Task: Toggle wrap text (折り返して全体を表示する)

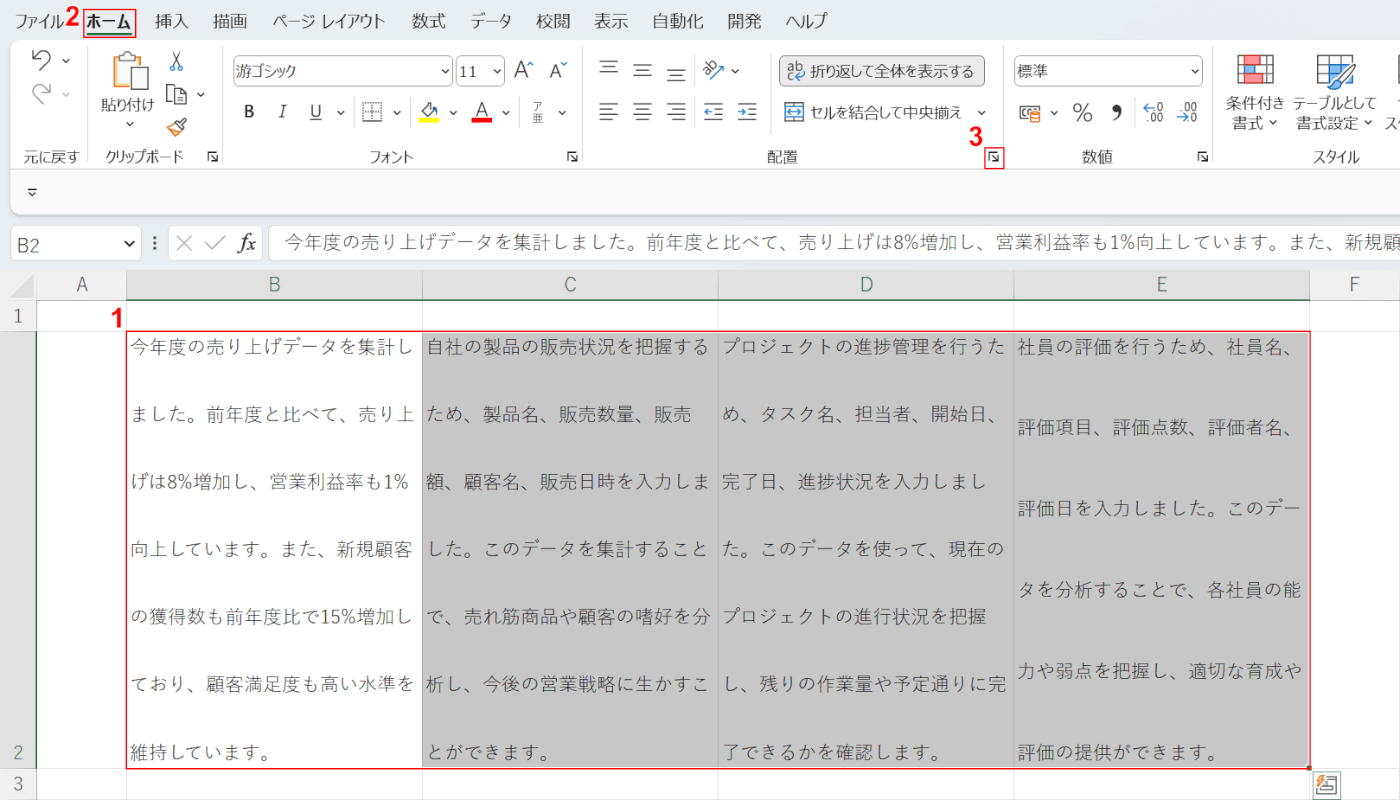Action: pos(881,71)
